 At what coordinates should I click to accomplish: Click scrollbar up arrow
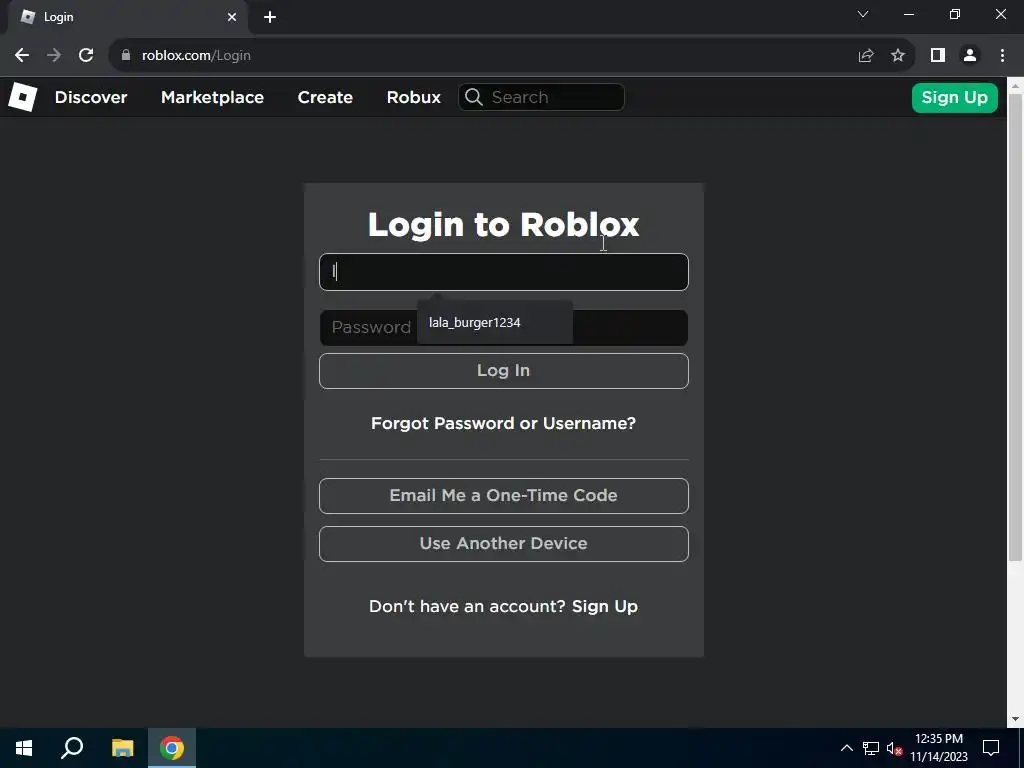(1016, 84)
